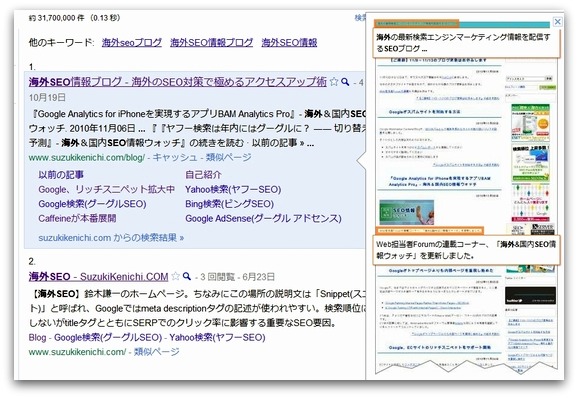The image size is (578, 398).
Task: Close the Instant Preview panel
Action: [557, 22]
